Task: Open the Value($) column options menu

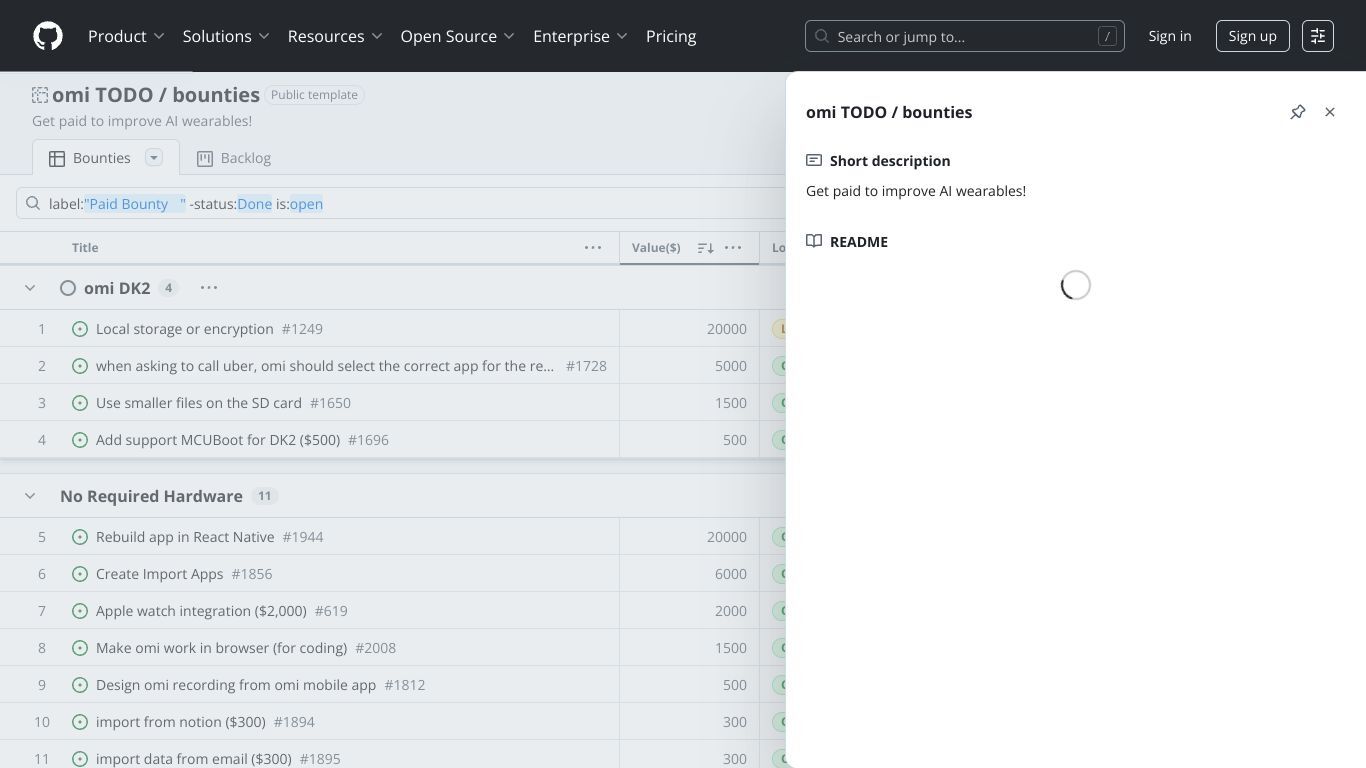Action: (733, 248)
